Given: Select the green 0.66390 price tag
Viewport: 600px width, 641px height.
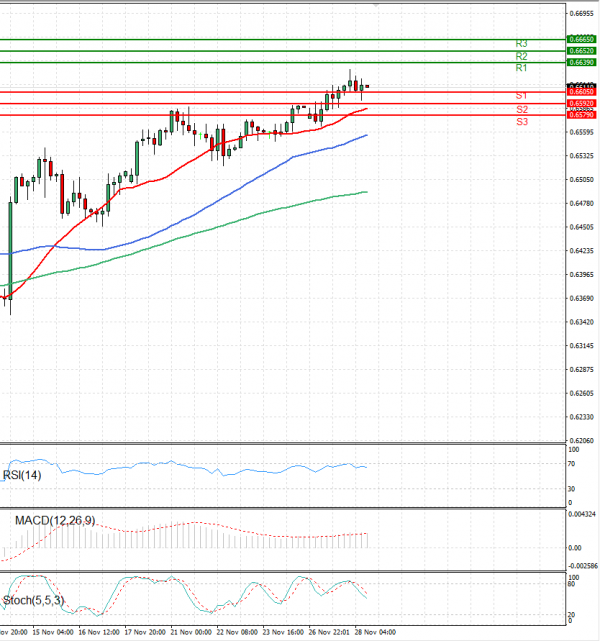Looking at the screenshot, I should (581, 62).
